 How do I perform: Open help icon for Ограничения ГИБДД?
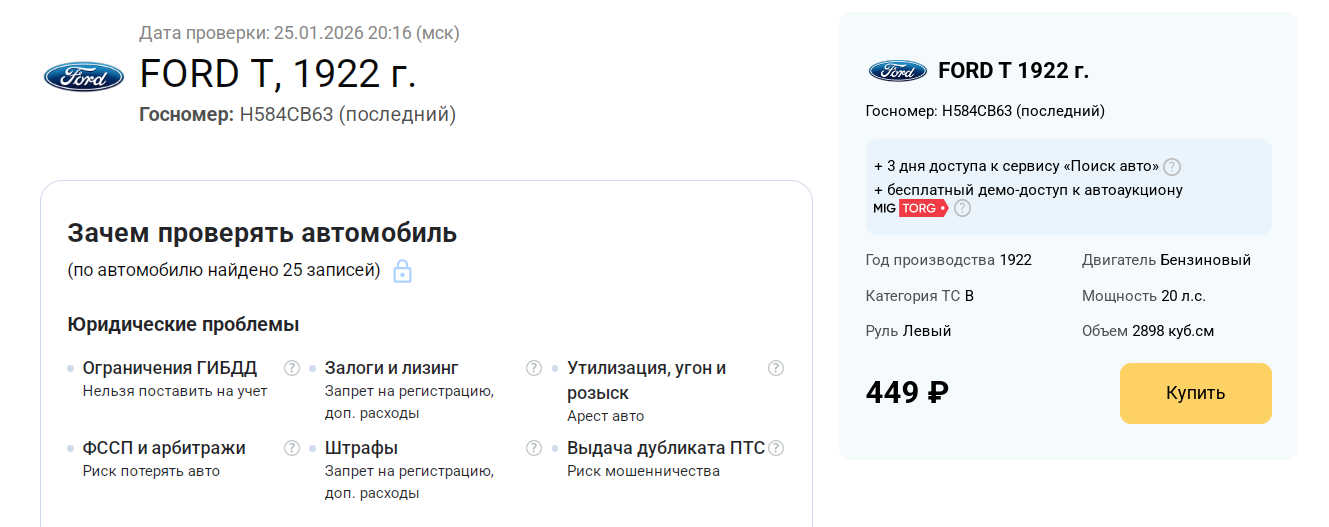click(292, 368)
